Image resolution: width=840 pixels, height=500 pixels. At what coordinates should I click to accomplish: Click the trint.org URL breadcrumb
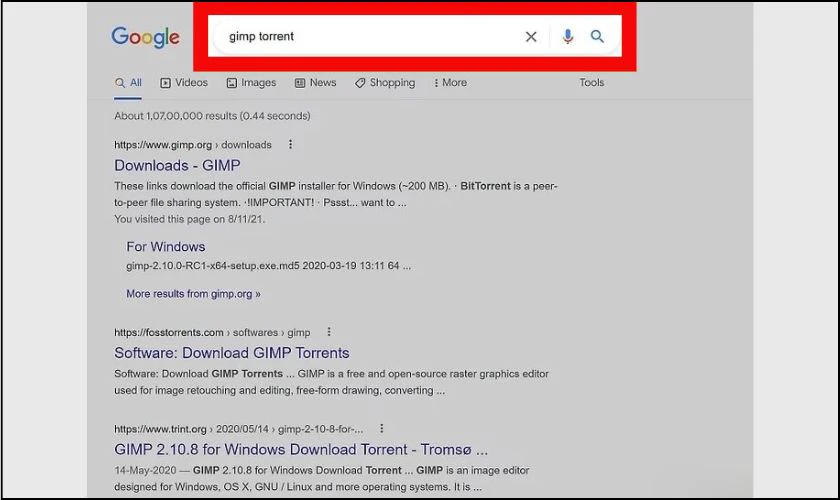coord(238,429)
